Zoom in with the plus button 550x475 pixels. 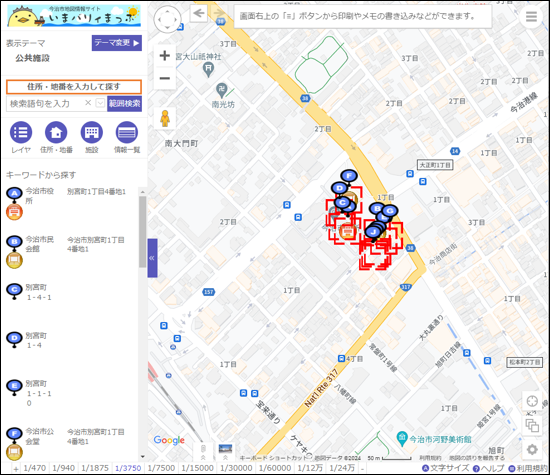coord(165,55)
